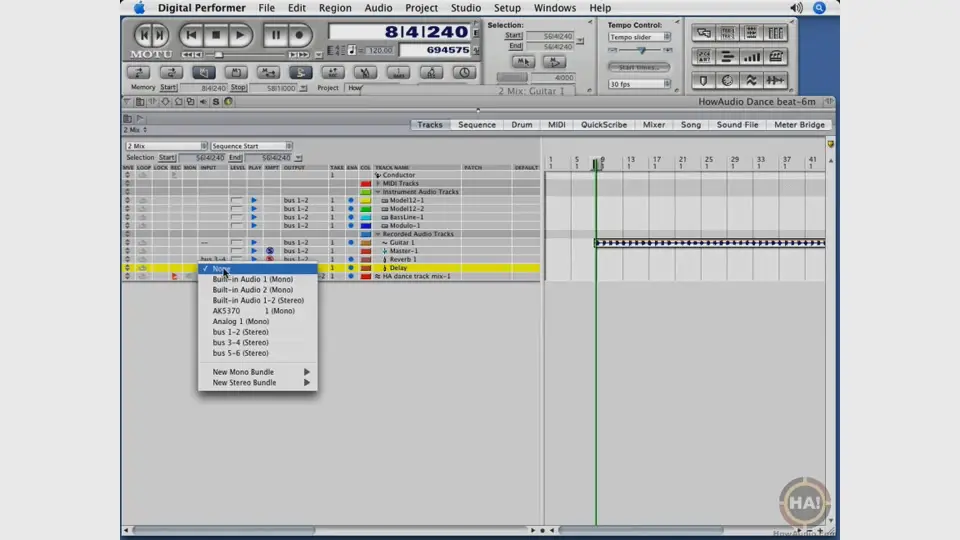Open the waveform editor wave icon
Image resolution: width=960 pixels, height=540 pixels.
(751, 80)
